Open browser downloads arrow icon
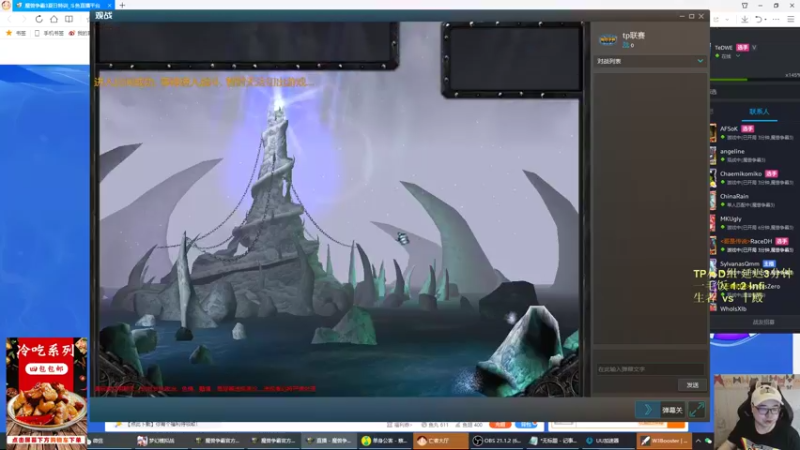Image resolution: width=800 pixels, height=450 pixels. [745, 19]
